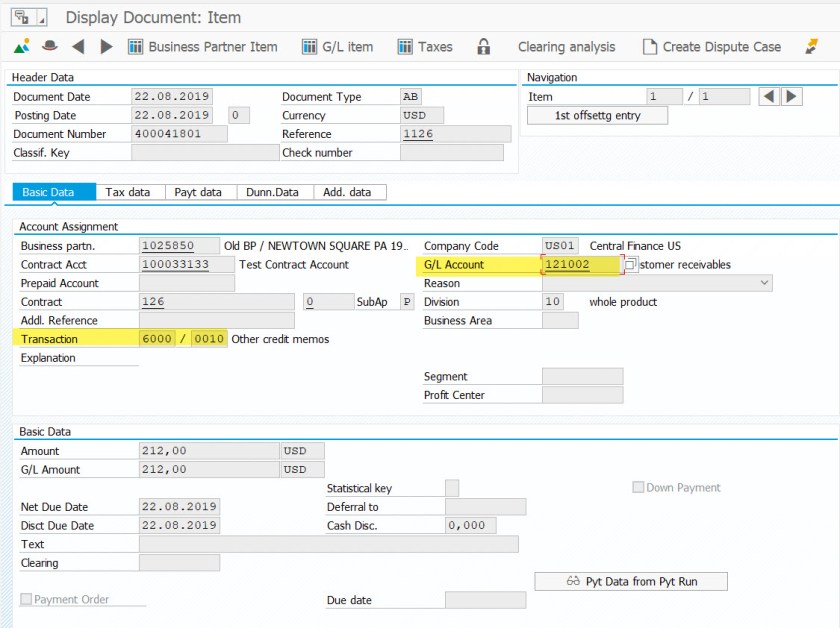Viewport: 840px width, 628px height.
Task: Click the 1st offsettg entry button
Action: click(x=597, y=116)
